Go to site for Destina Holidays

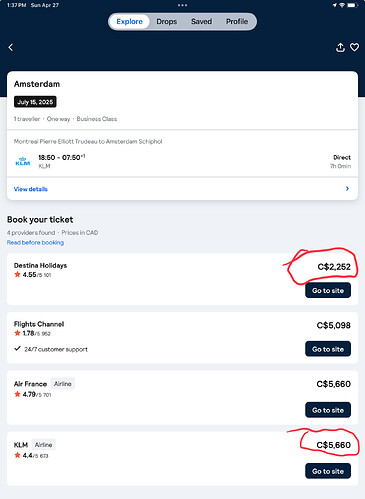tap(328, 290)
